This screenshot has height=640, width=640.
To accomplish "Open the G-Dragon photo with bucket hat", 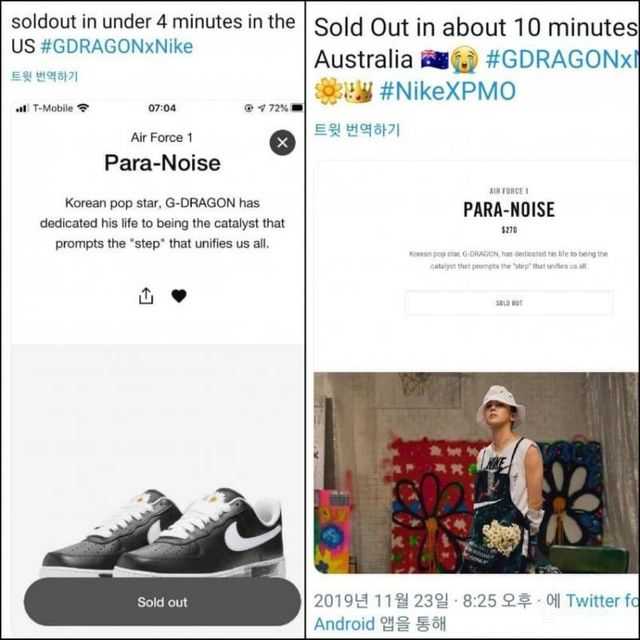I will click(x=476, y=473).
